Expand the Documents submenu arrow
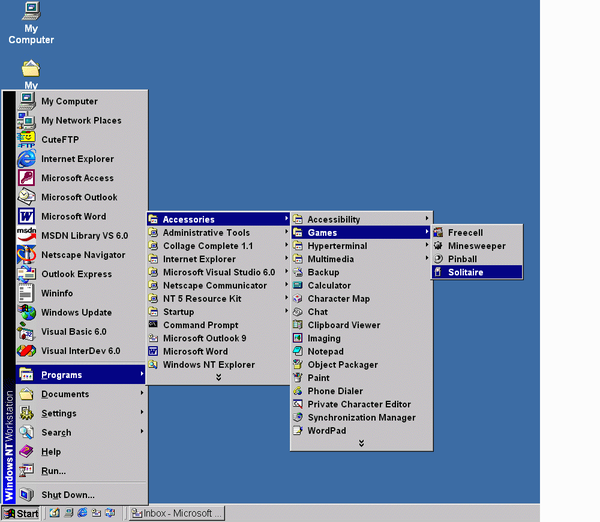 tap(142, 394)
